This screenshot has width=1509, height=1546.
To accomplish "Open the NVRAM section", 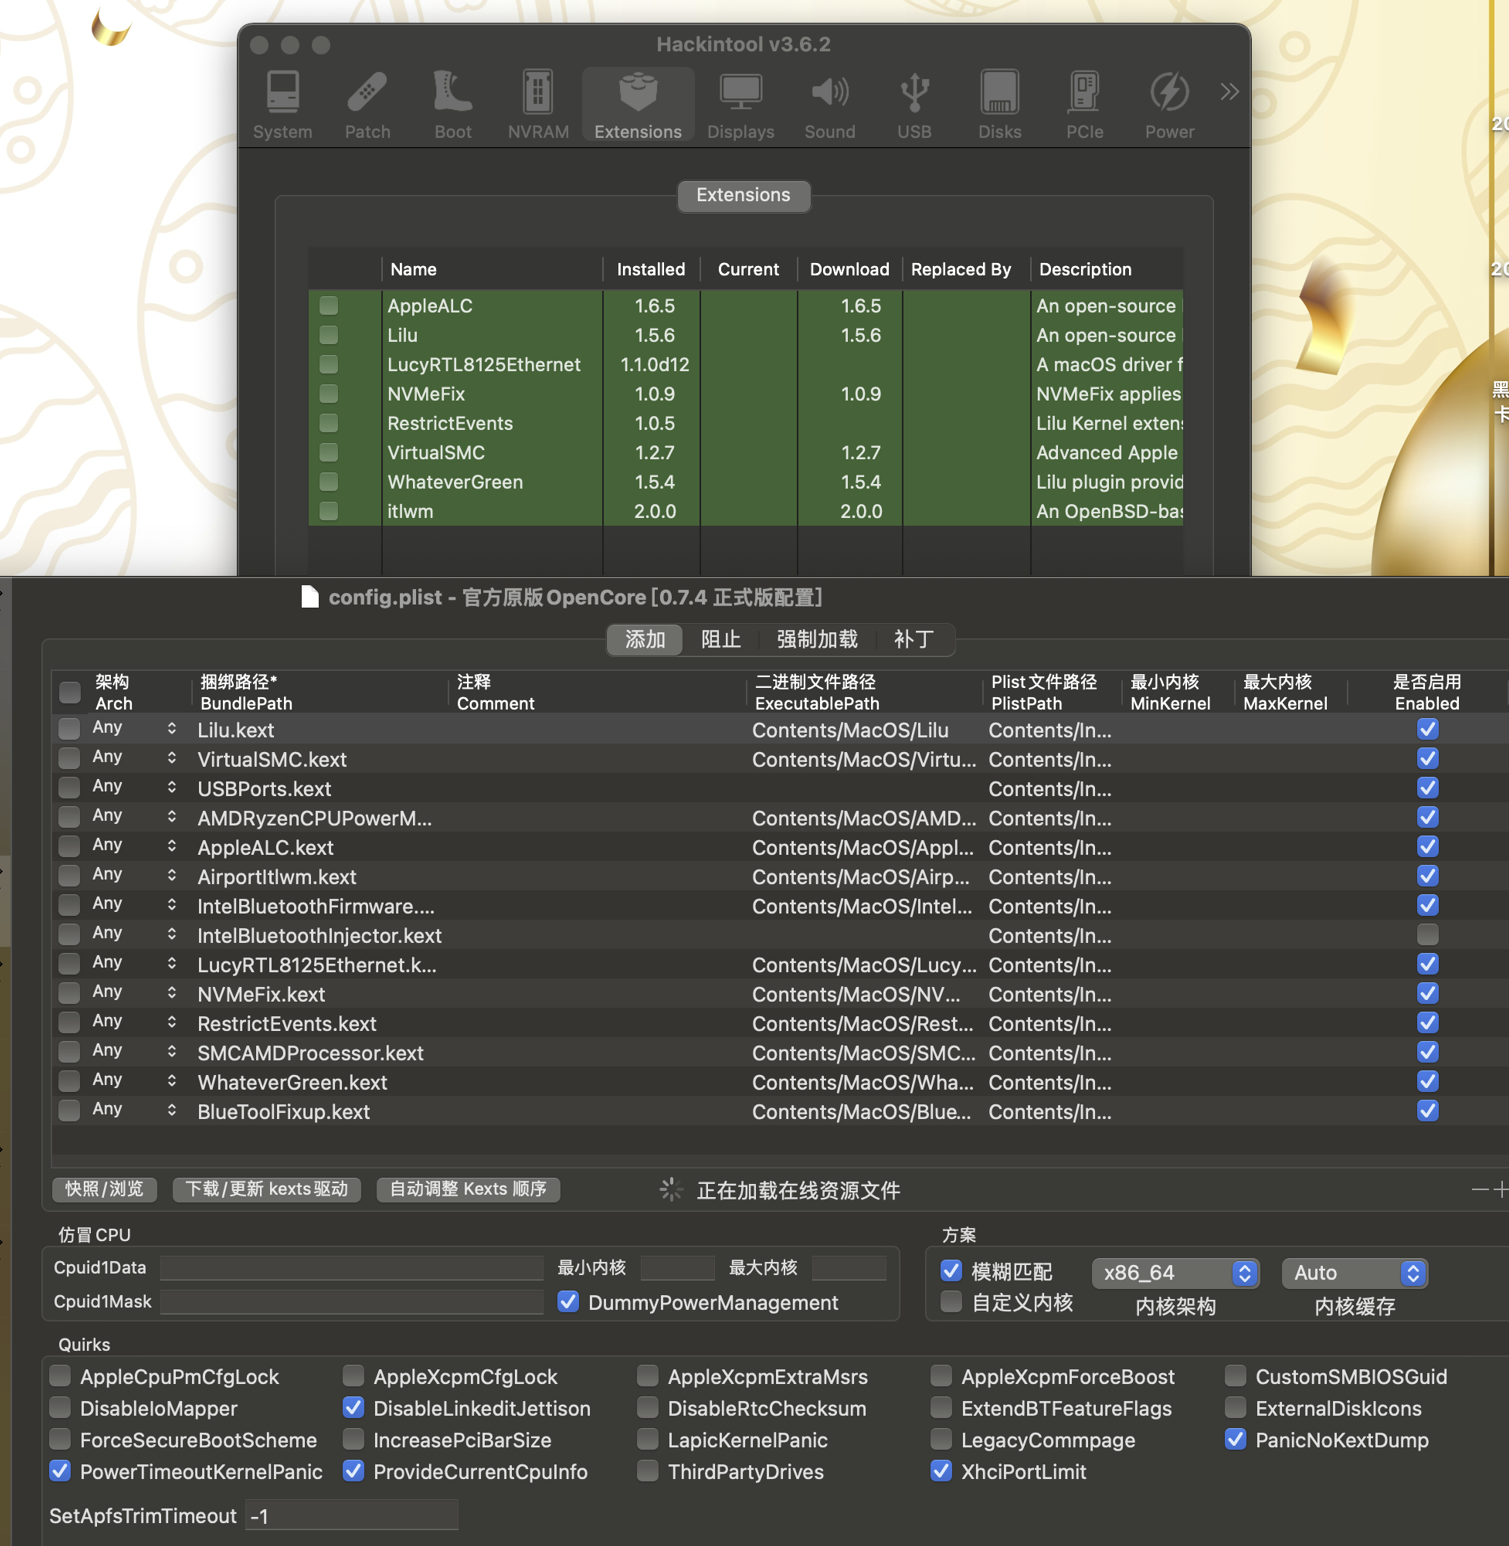I will 538,105.
